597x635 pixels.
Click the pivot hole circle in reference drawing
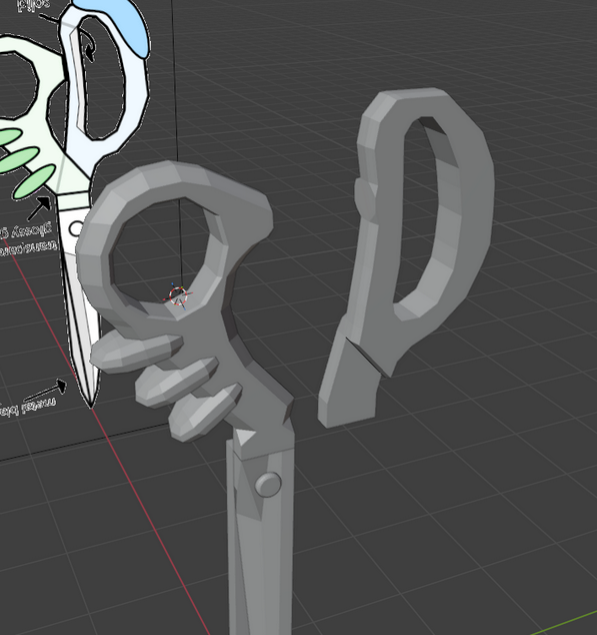pyautogui.click(x=75, y=229)
